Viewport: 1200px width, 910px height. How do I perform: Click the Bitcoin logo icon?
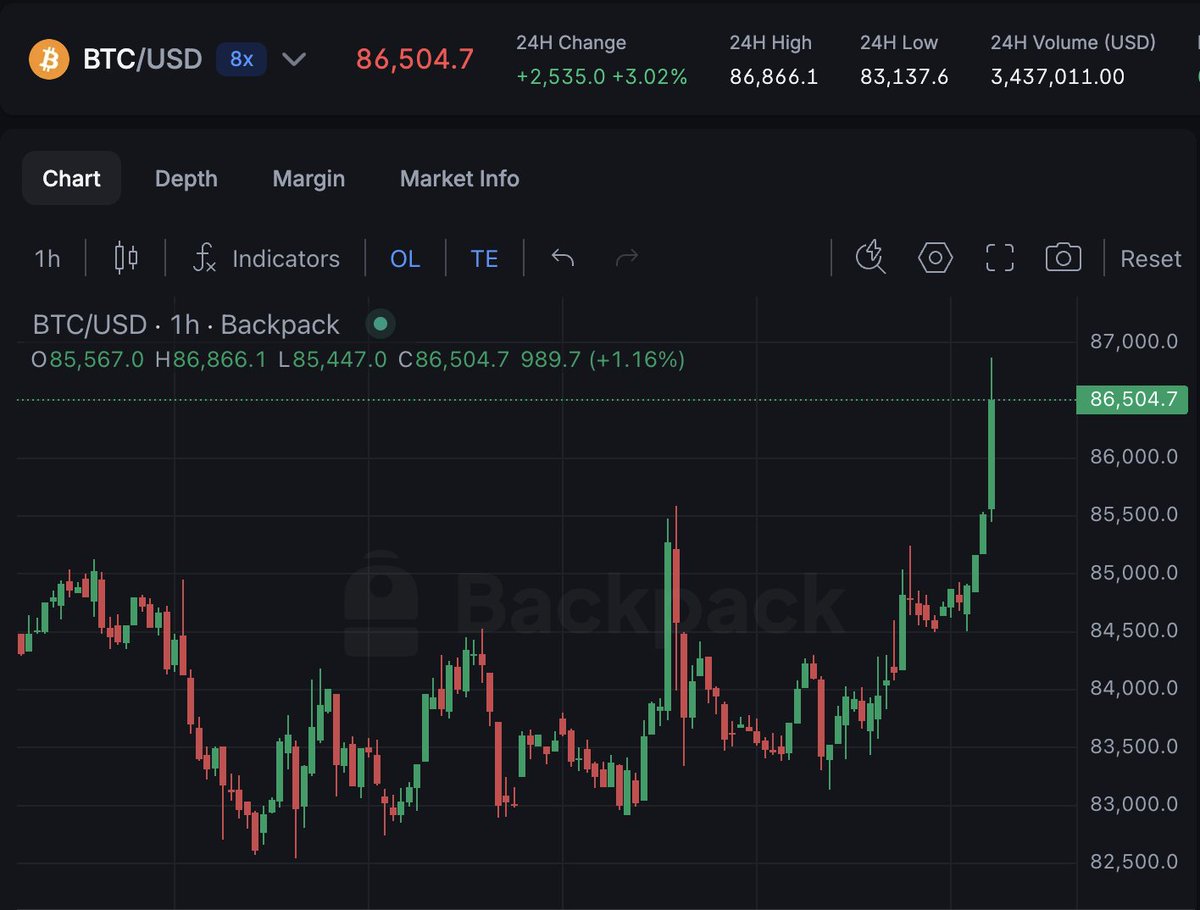coord(49,59)
